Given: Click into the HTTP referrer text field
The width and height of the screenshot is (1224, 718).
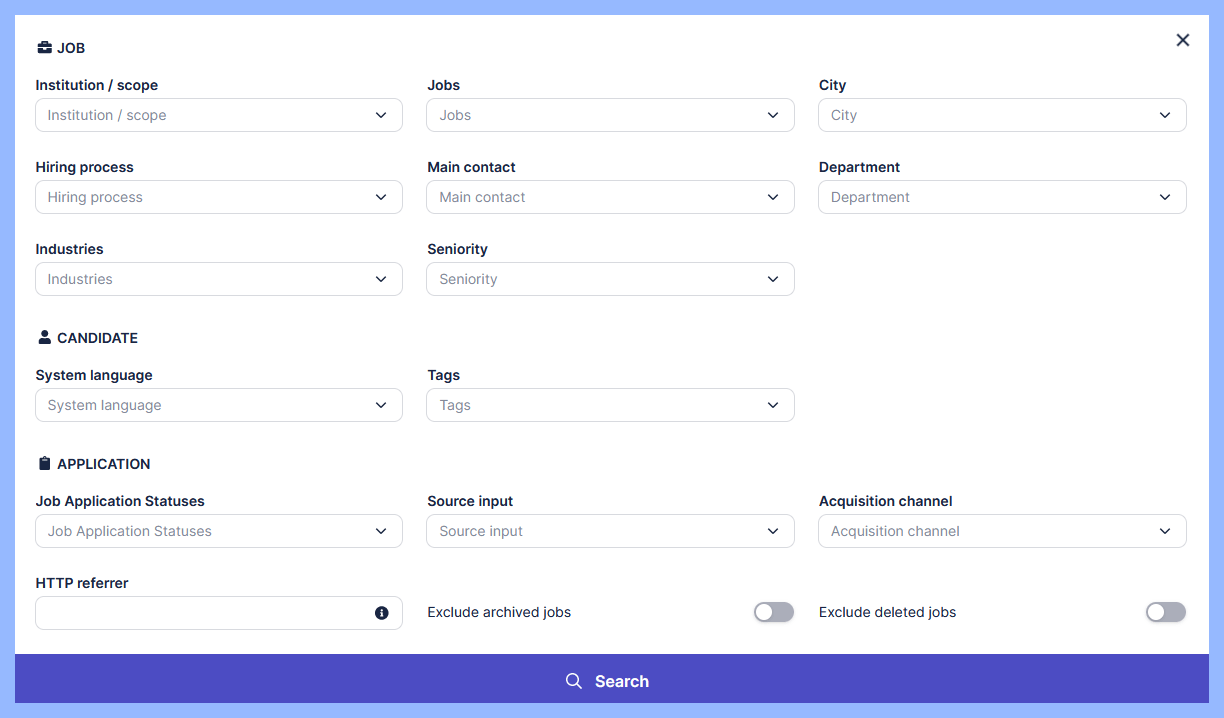Looking at the screenshot, I should point(200,613).
